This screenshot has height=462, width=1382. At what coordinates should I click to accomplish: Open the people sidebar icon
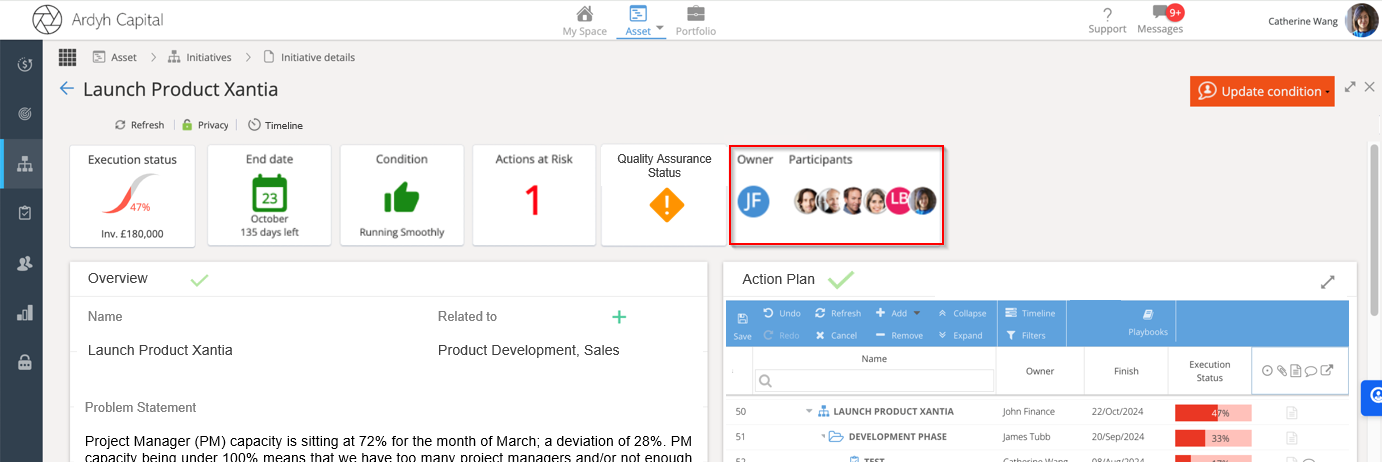24,263
